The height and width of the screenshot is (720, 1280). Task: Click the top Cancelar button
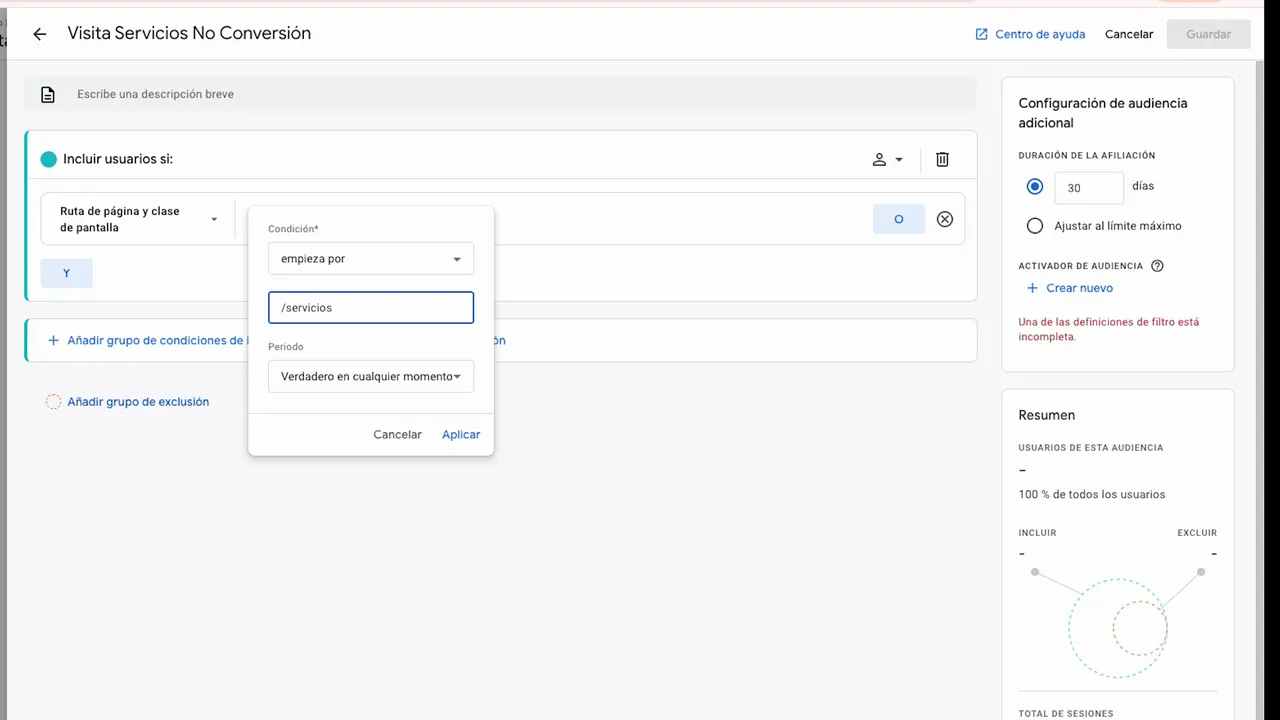(1129, 34)
